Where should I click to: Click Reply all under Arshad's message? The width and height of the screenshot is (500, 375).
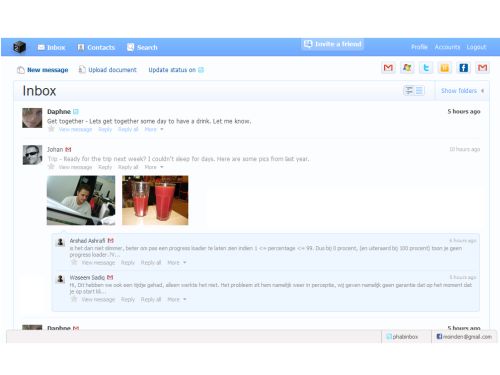pyautogui.click(x=151, y=263)
